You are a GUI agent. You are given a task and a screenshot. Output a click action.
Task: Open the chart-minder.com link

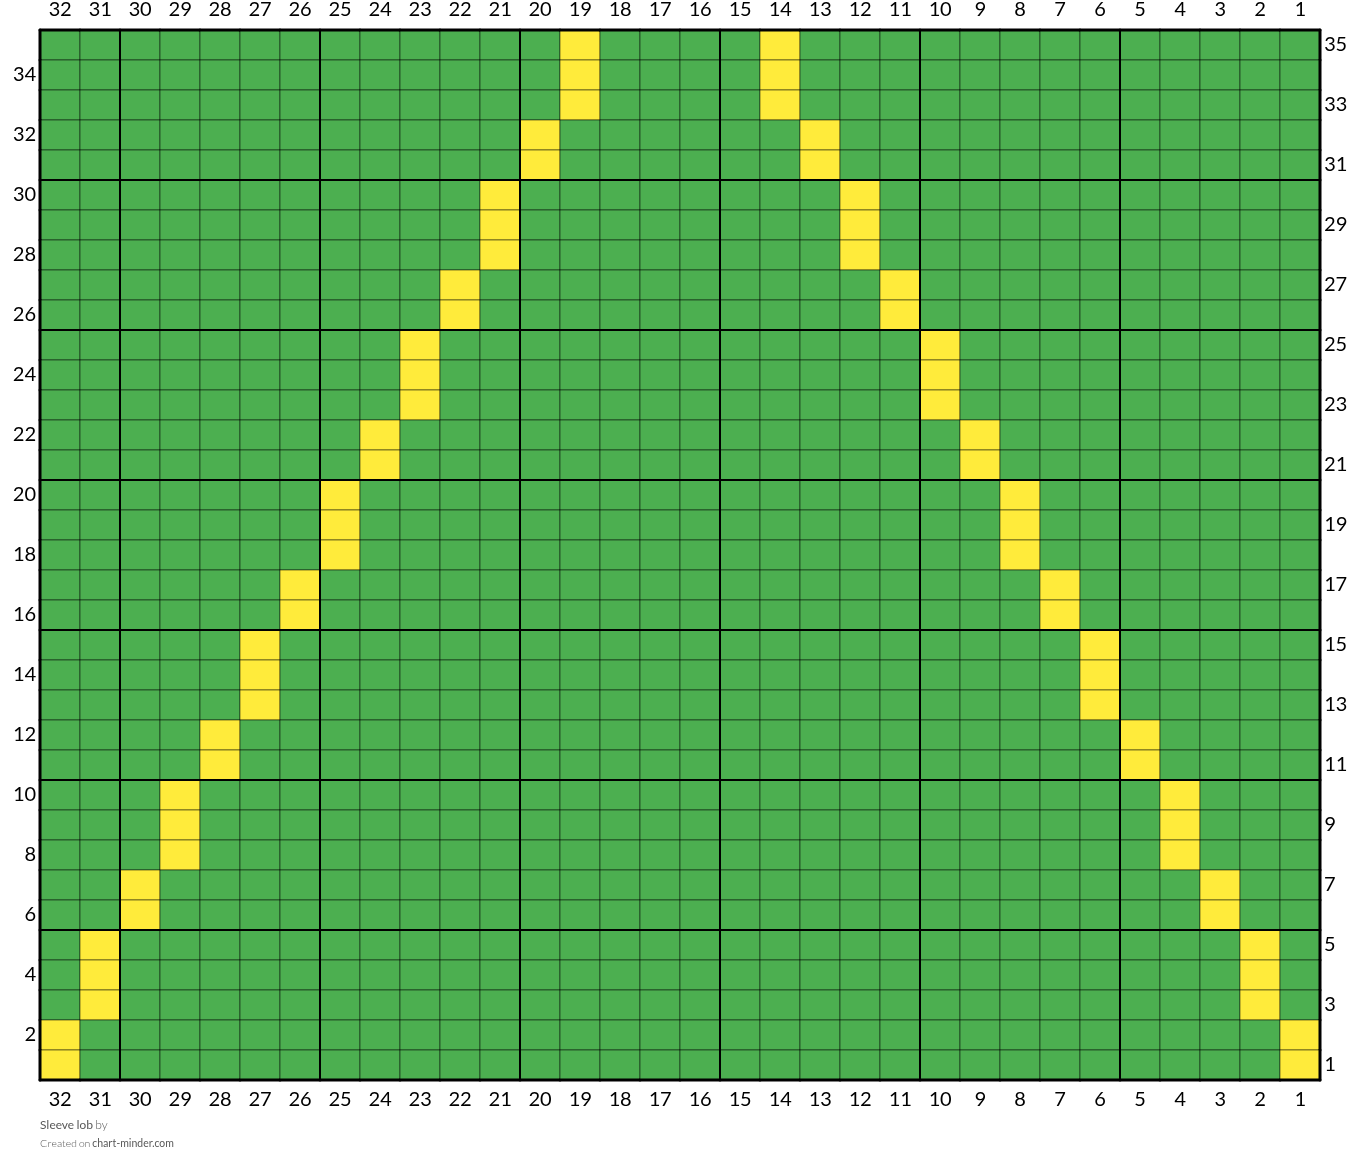pos(133,1143)
